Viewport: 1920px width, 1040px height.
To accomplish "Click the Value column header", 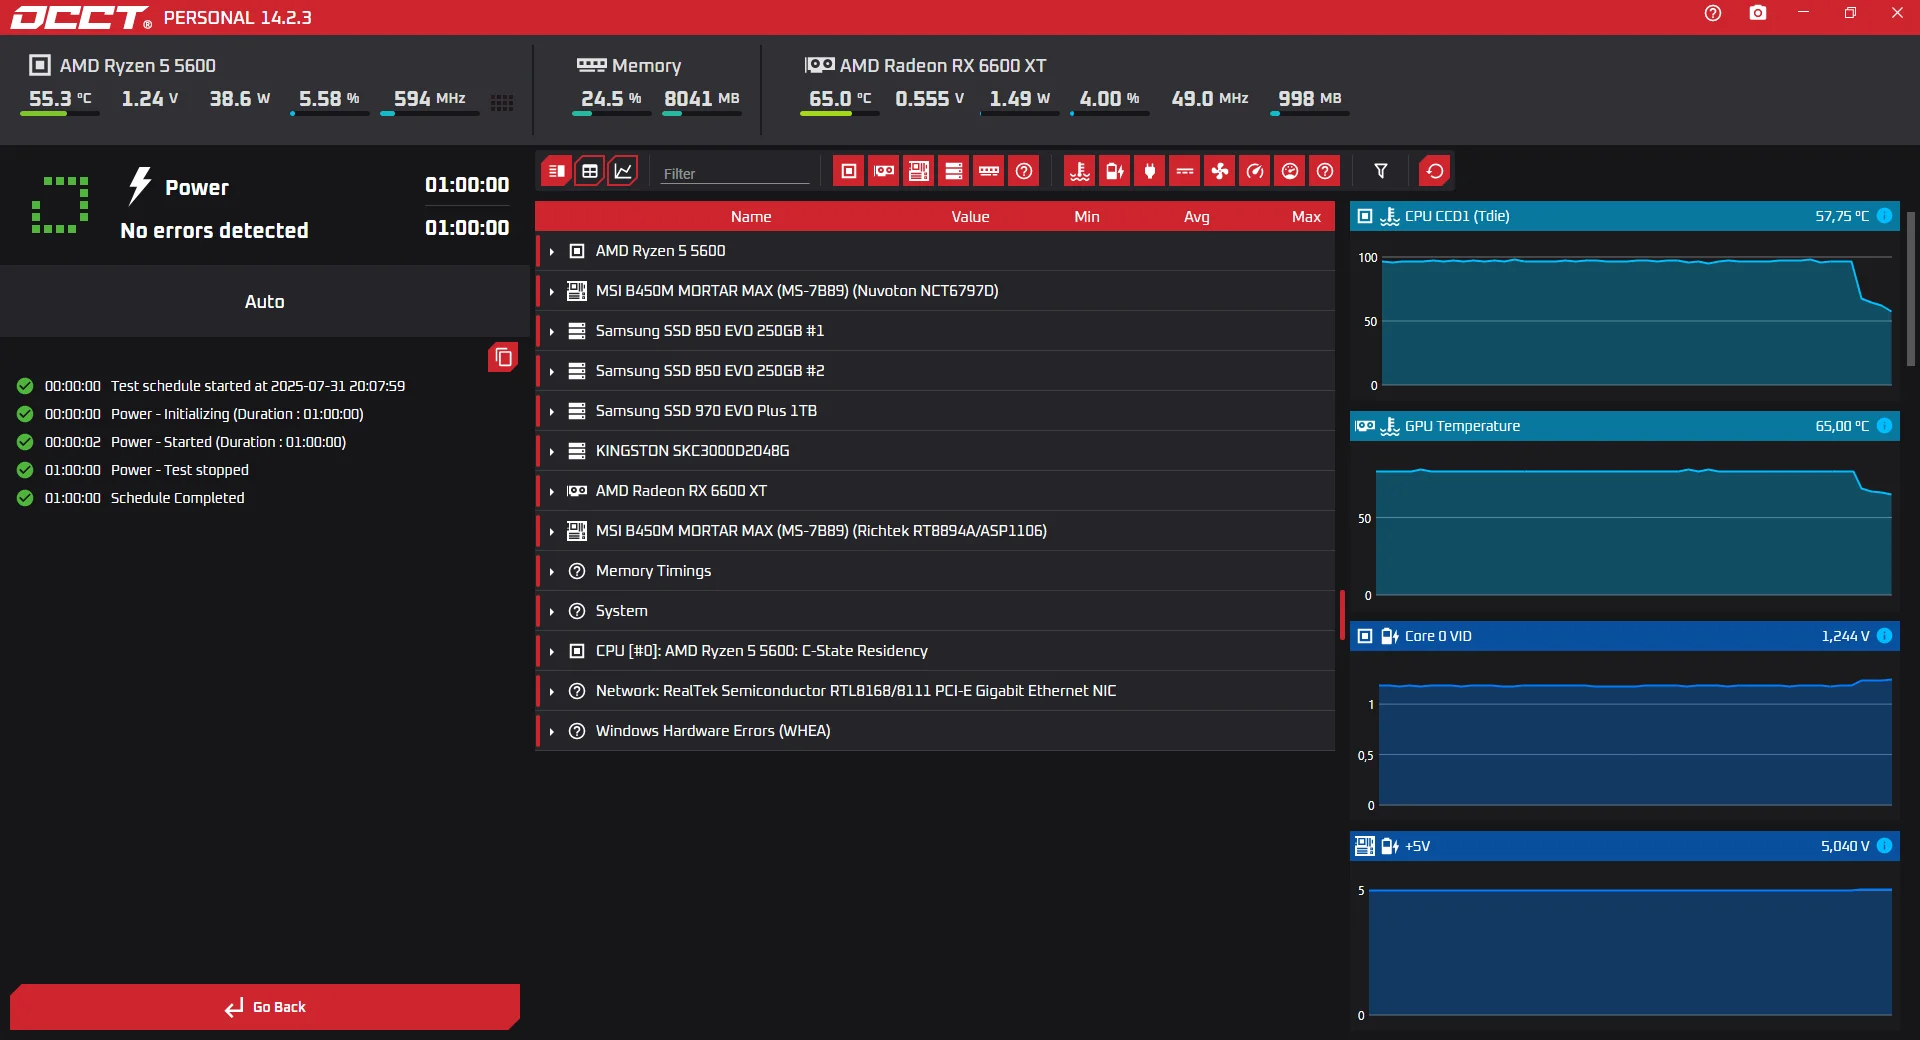I will pyautogui.click(x=970, y=216).
